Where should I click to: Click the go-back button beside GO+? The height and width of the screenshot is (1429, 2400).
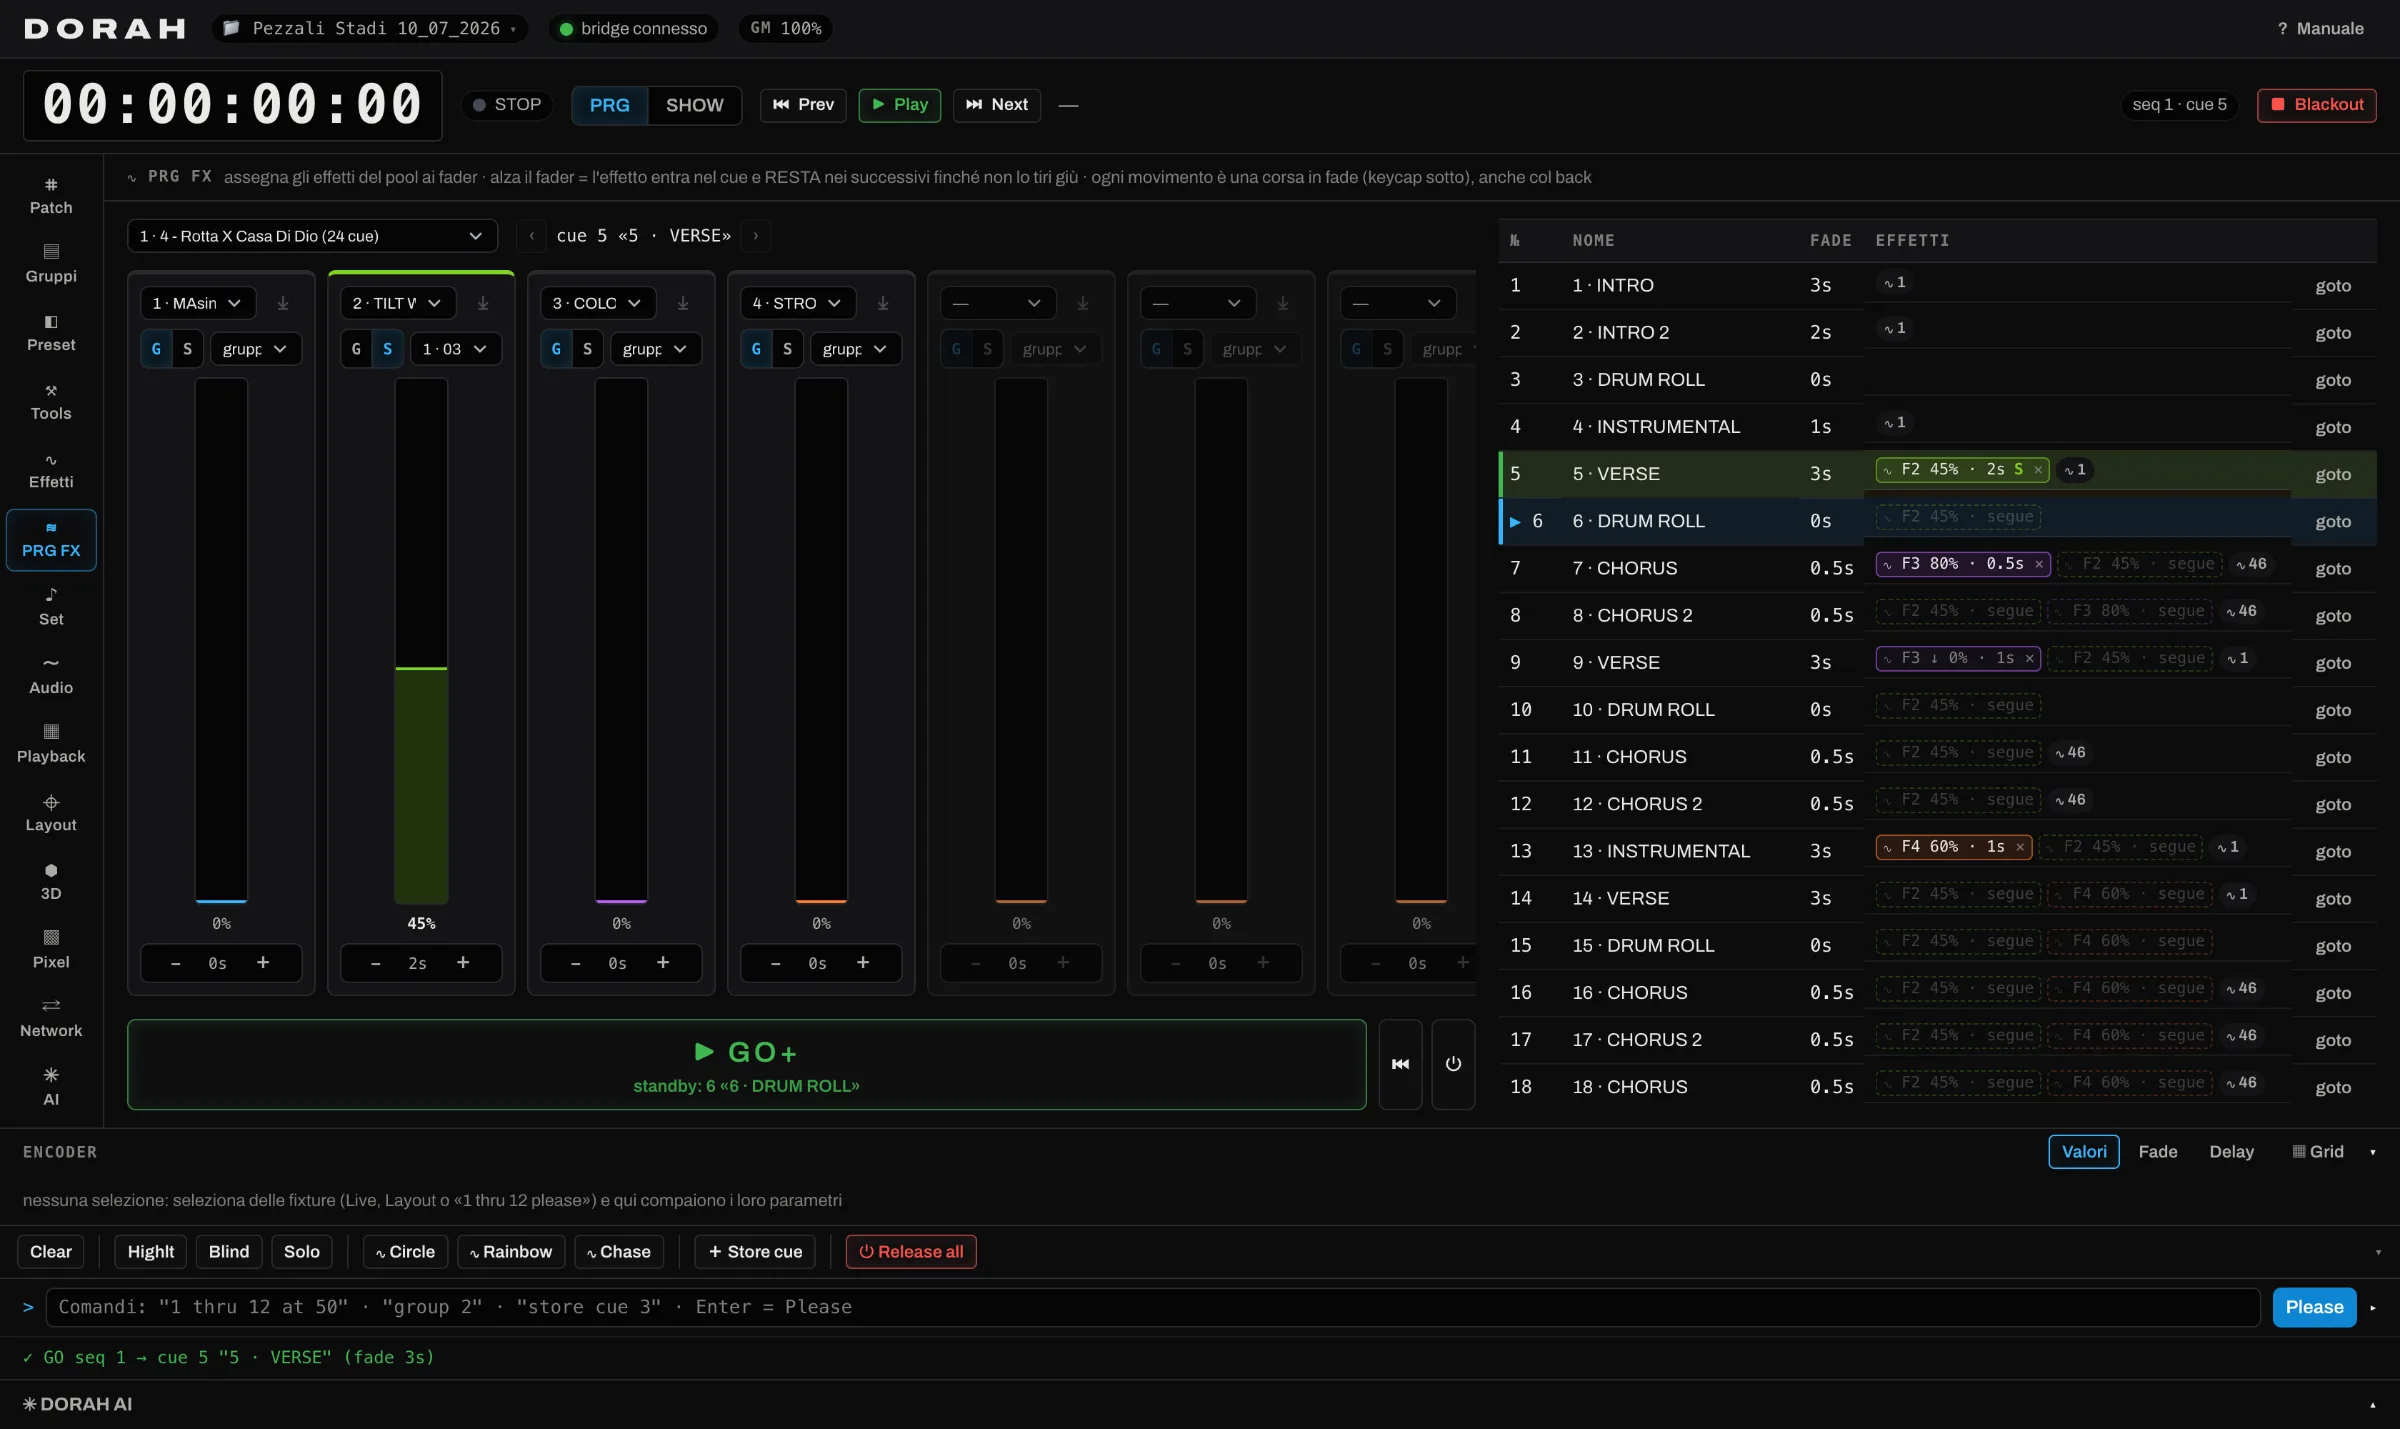[x=1400, y=1064]
